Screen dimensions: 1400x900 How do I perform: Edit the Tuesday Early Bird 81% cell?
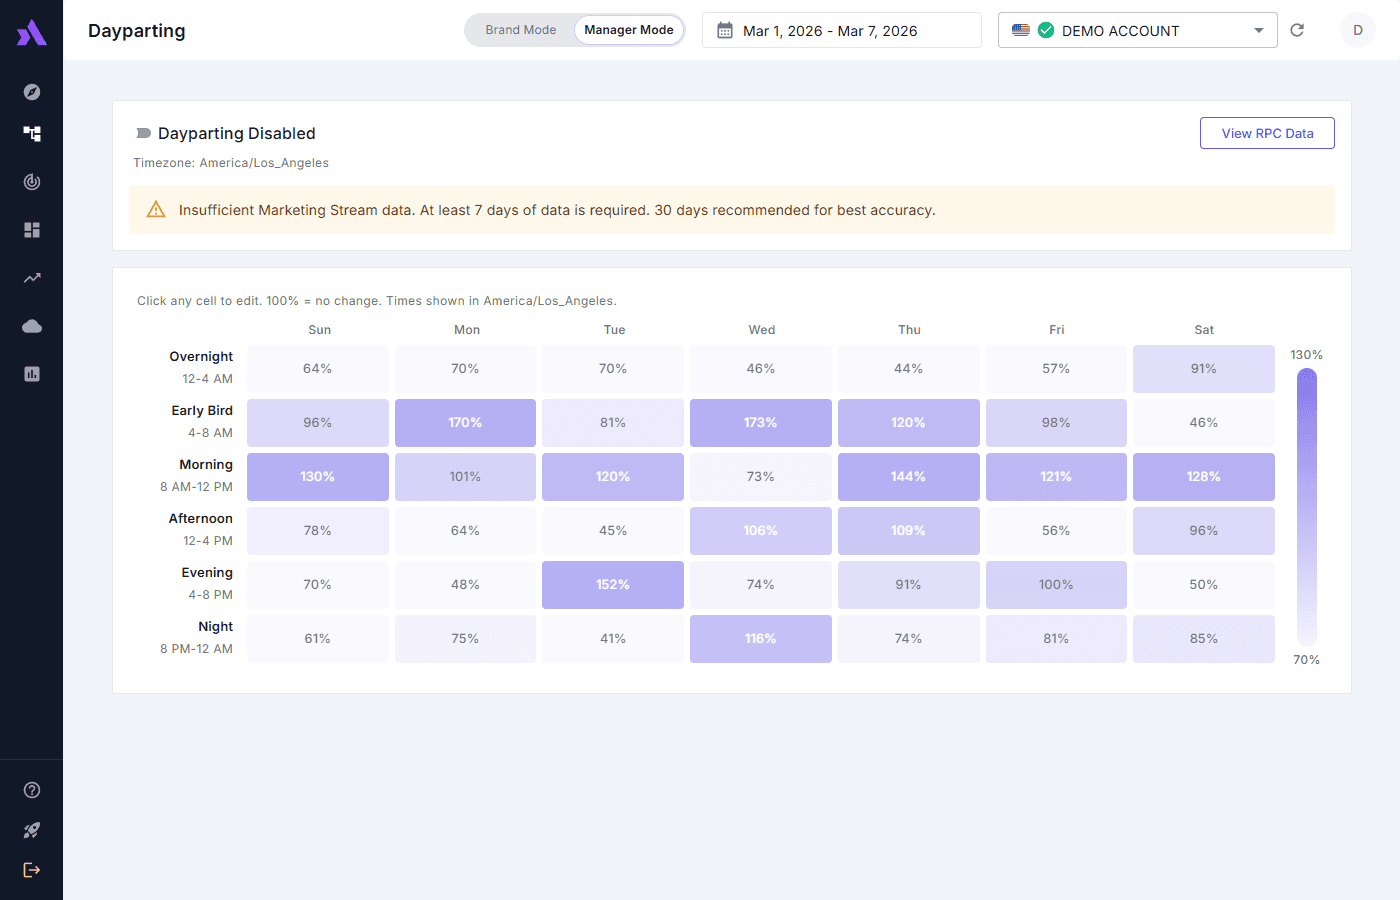pyautogui.click(x=613, y=423)
